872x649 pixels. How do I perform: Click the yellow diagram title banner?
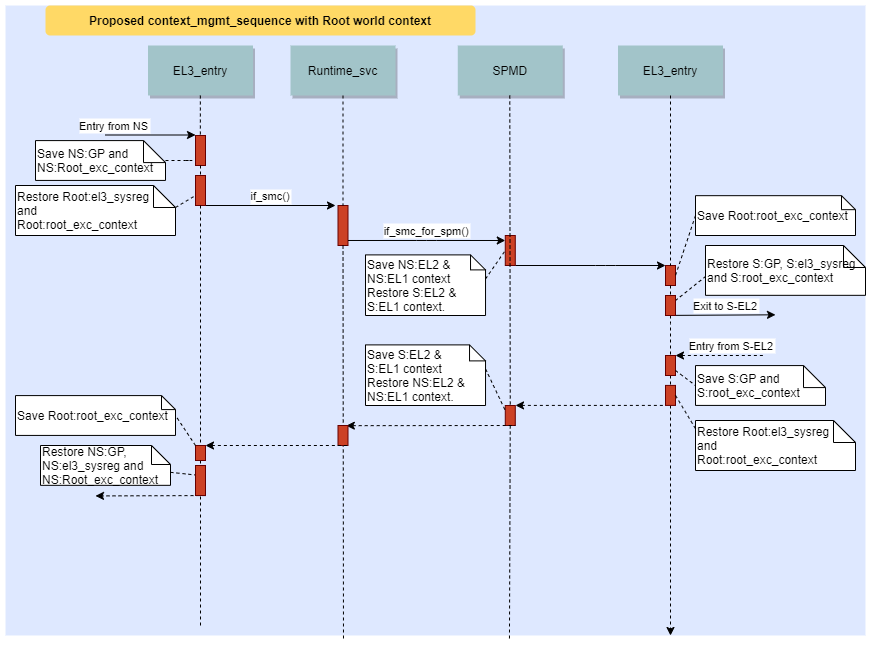pos(260,21)
